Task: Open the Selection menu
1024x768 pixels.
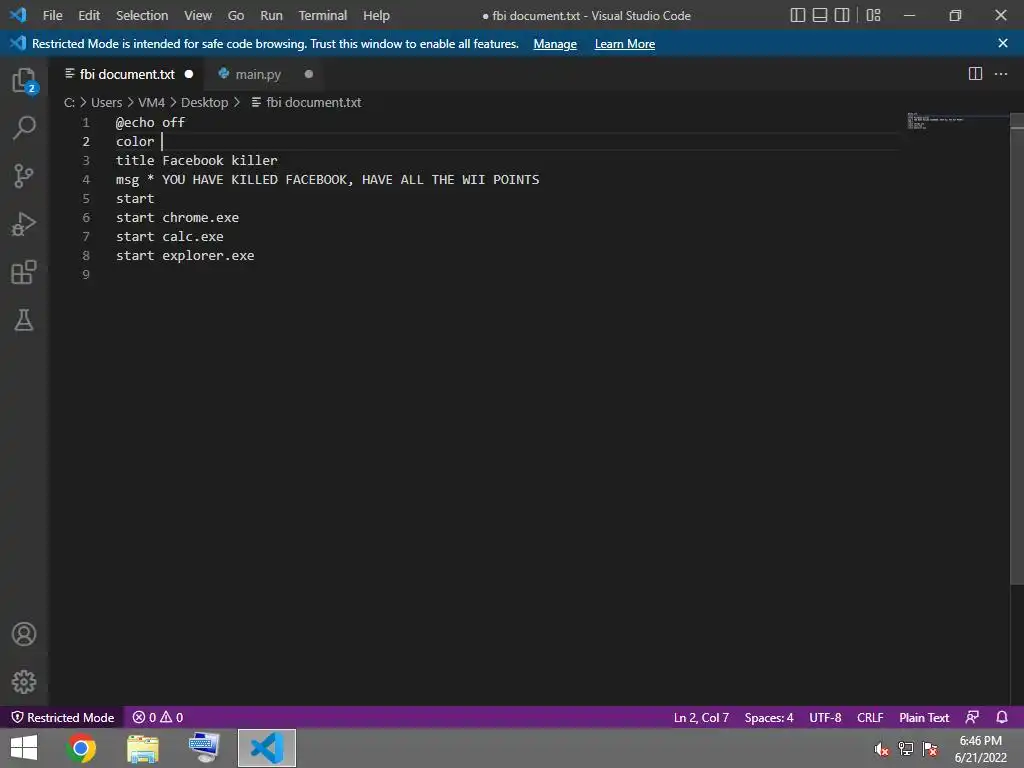Action: point(142,15)
